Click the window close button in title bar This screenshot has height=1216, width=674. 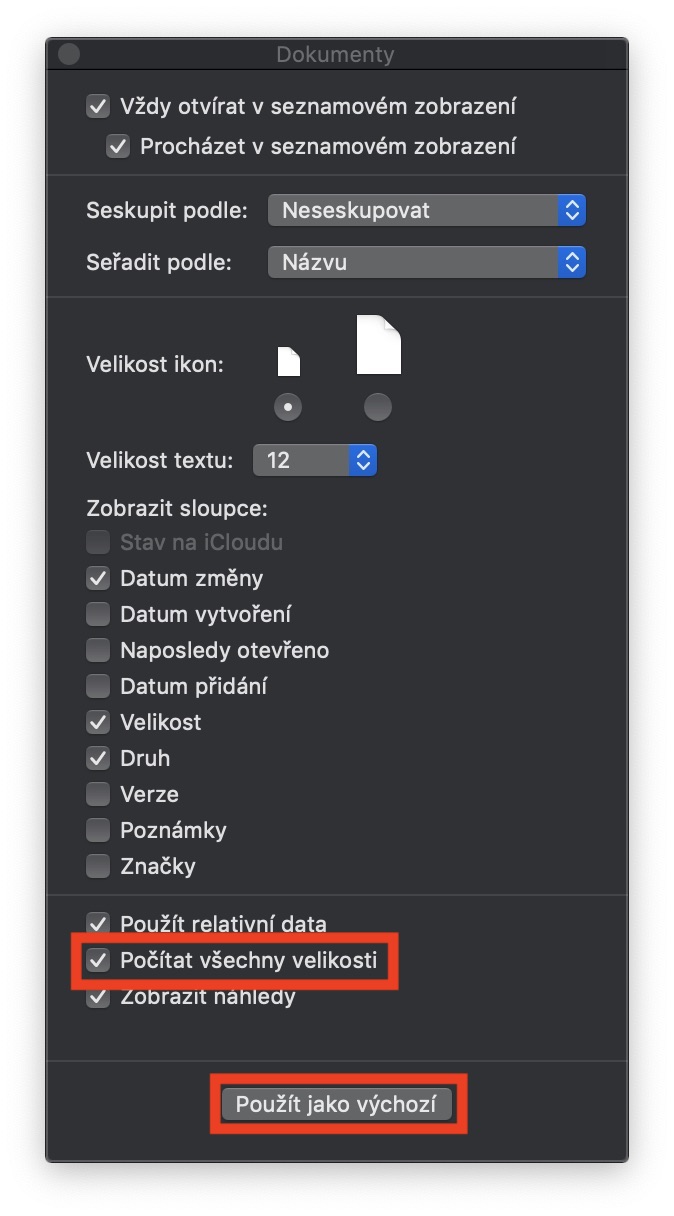tap(69, 55)
